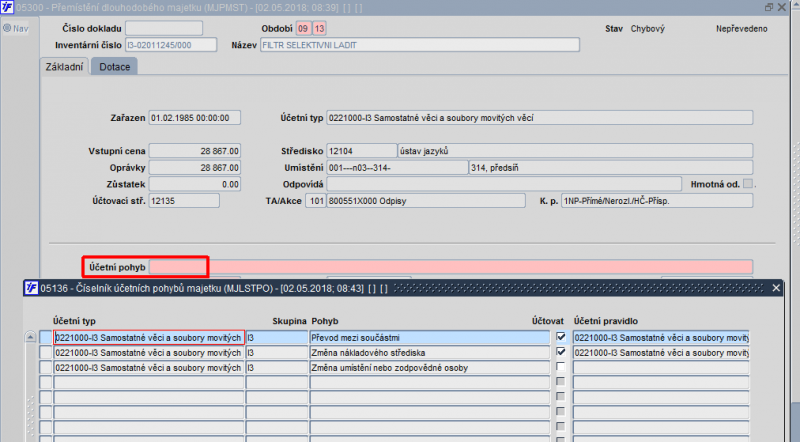Click the Období year field showing 13
Image resolution: width=800 pixels, height=442 pixels.
coord(319,29)
